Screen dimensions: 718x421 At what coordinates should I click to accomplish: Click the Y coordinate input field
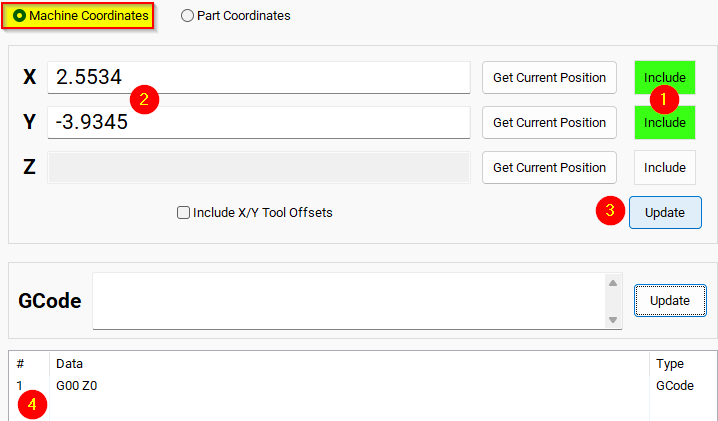pos(300,122)
